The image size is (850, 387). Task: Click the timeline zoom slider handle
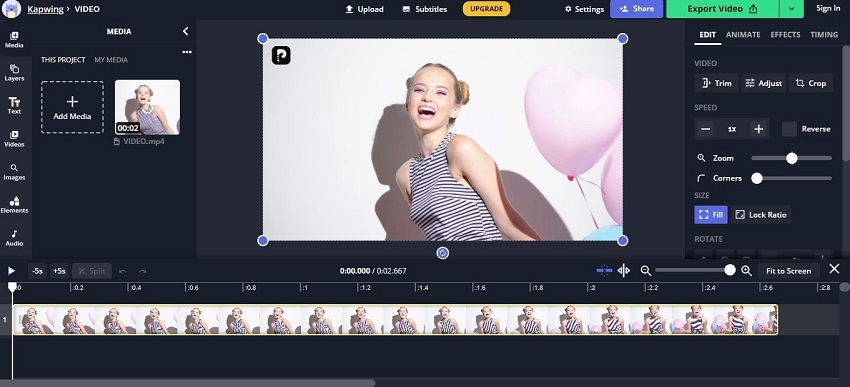[730, 270]
